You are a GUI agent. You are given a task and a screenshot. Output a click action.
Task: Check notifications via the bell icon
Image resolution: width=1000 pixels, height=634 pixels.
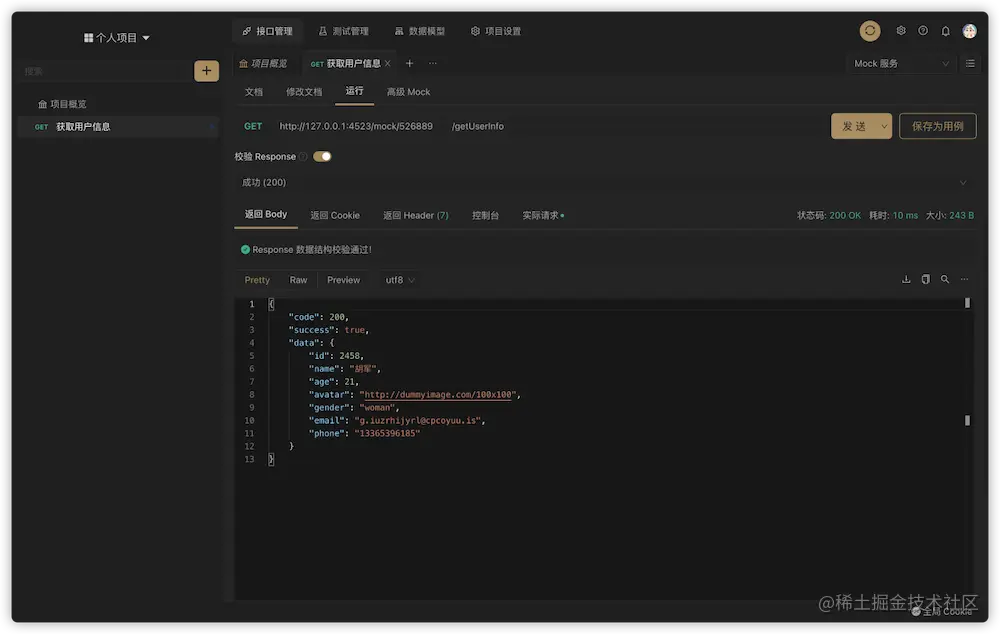pos(944,30)
